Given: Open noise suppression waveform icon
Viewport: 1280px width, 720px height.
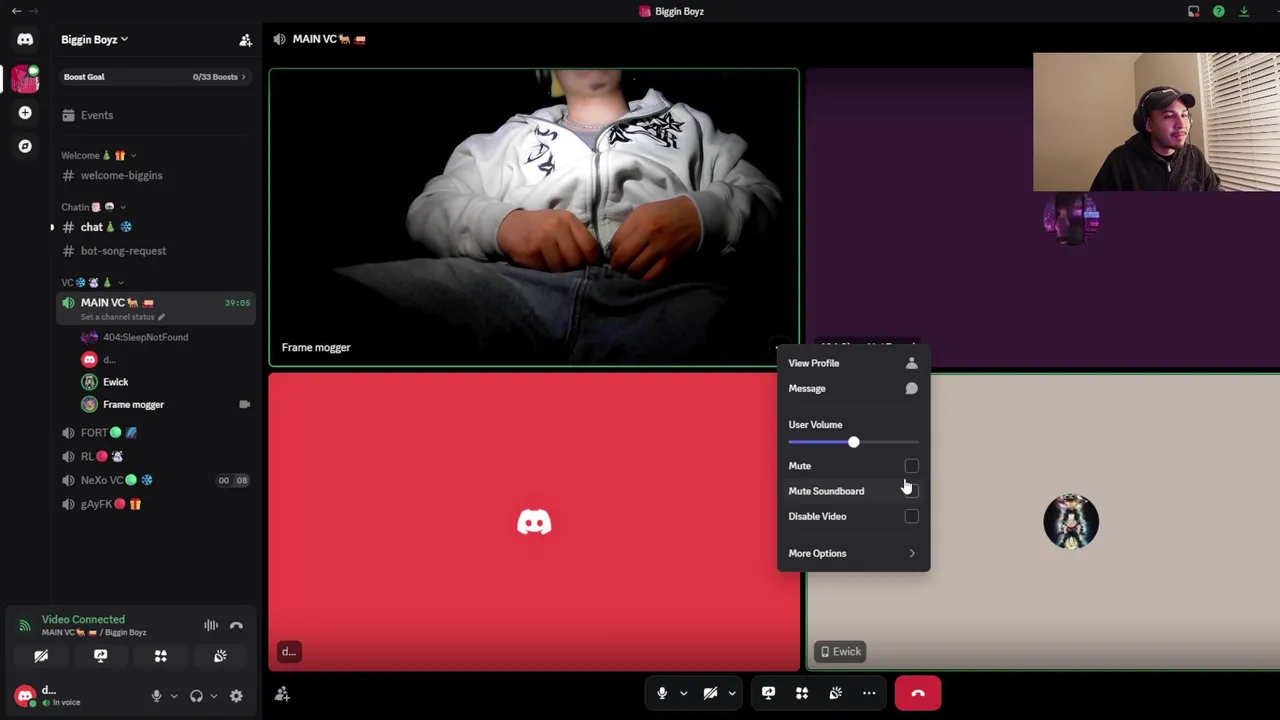Looking at the screenshot, I should [211, 625].
